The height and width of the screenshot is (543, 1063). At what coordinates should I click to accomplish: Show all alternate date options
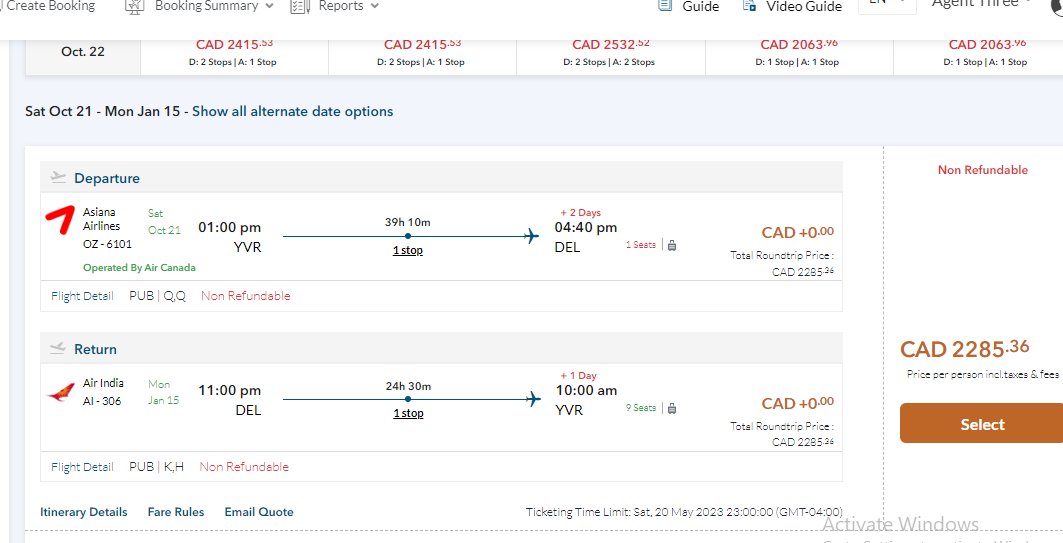[x=292, y=112]
